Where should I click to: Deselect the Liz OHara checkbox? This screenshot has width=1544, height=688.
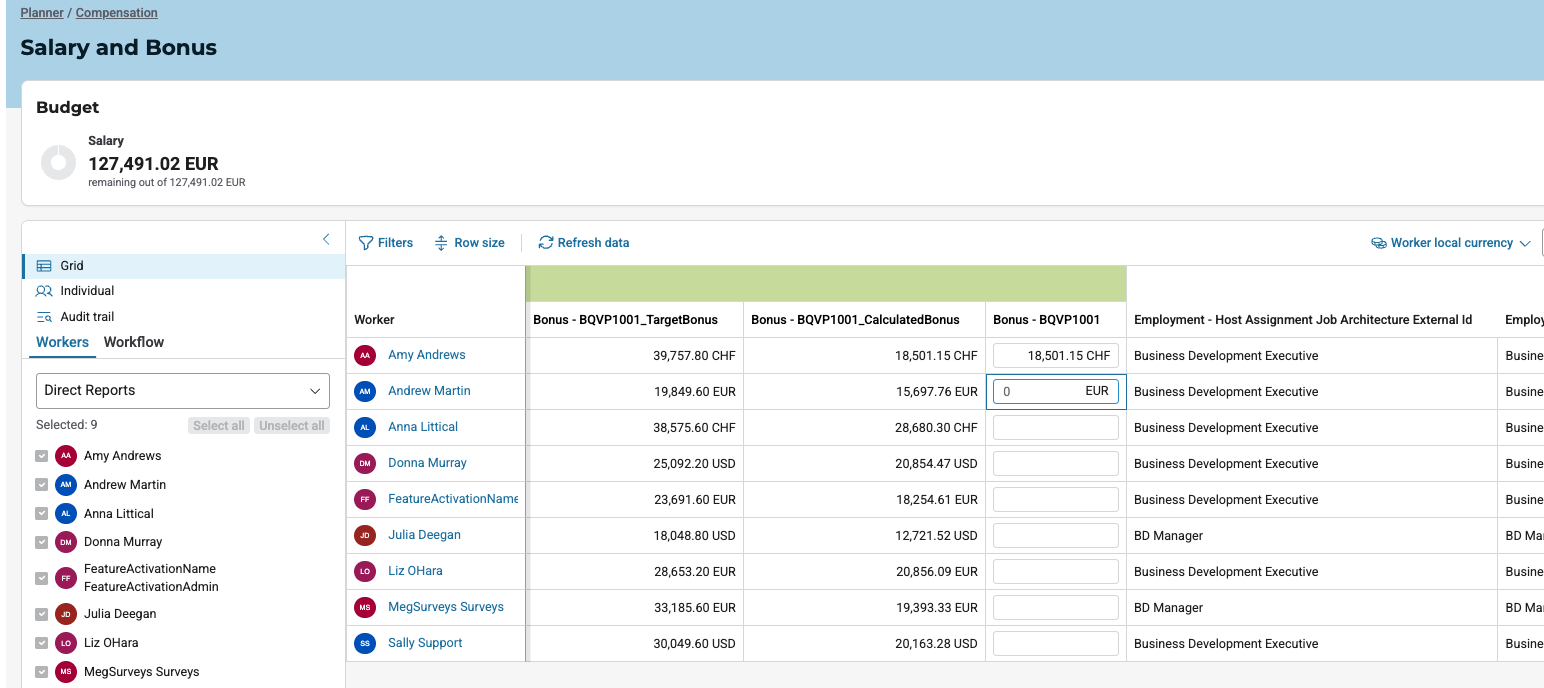(x=41, y=643)
